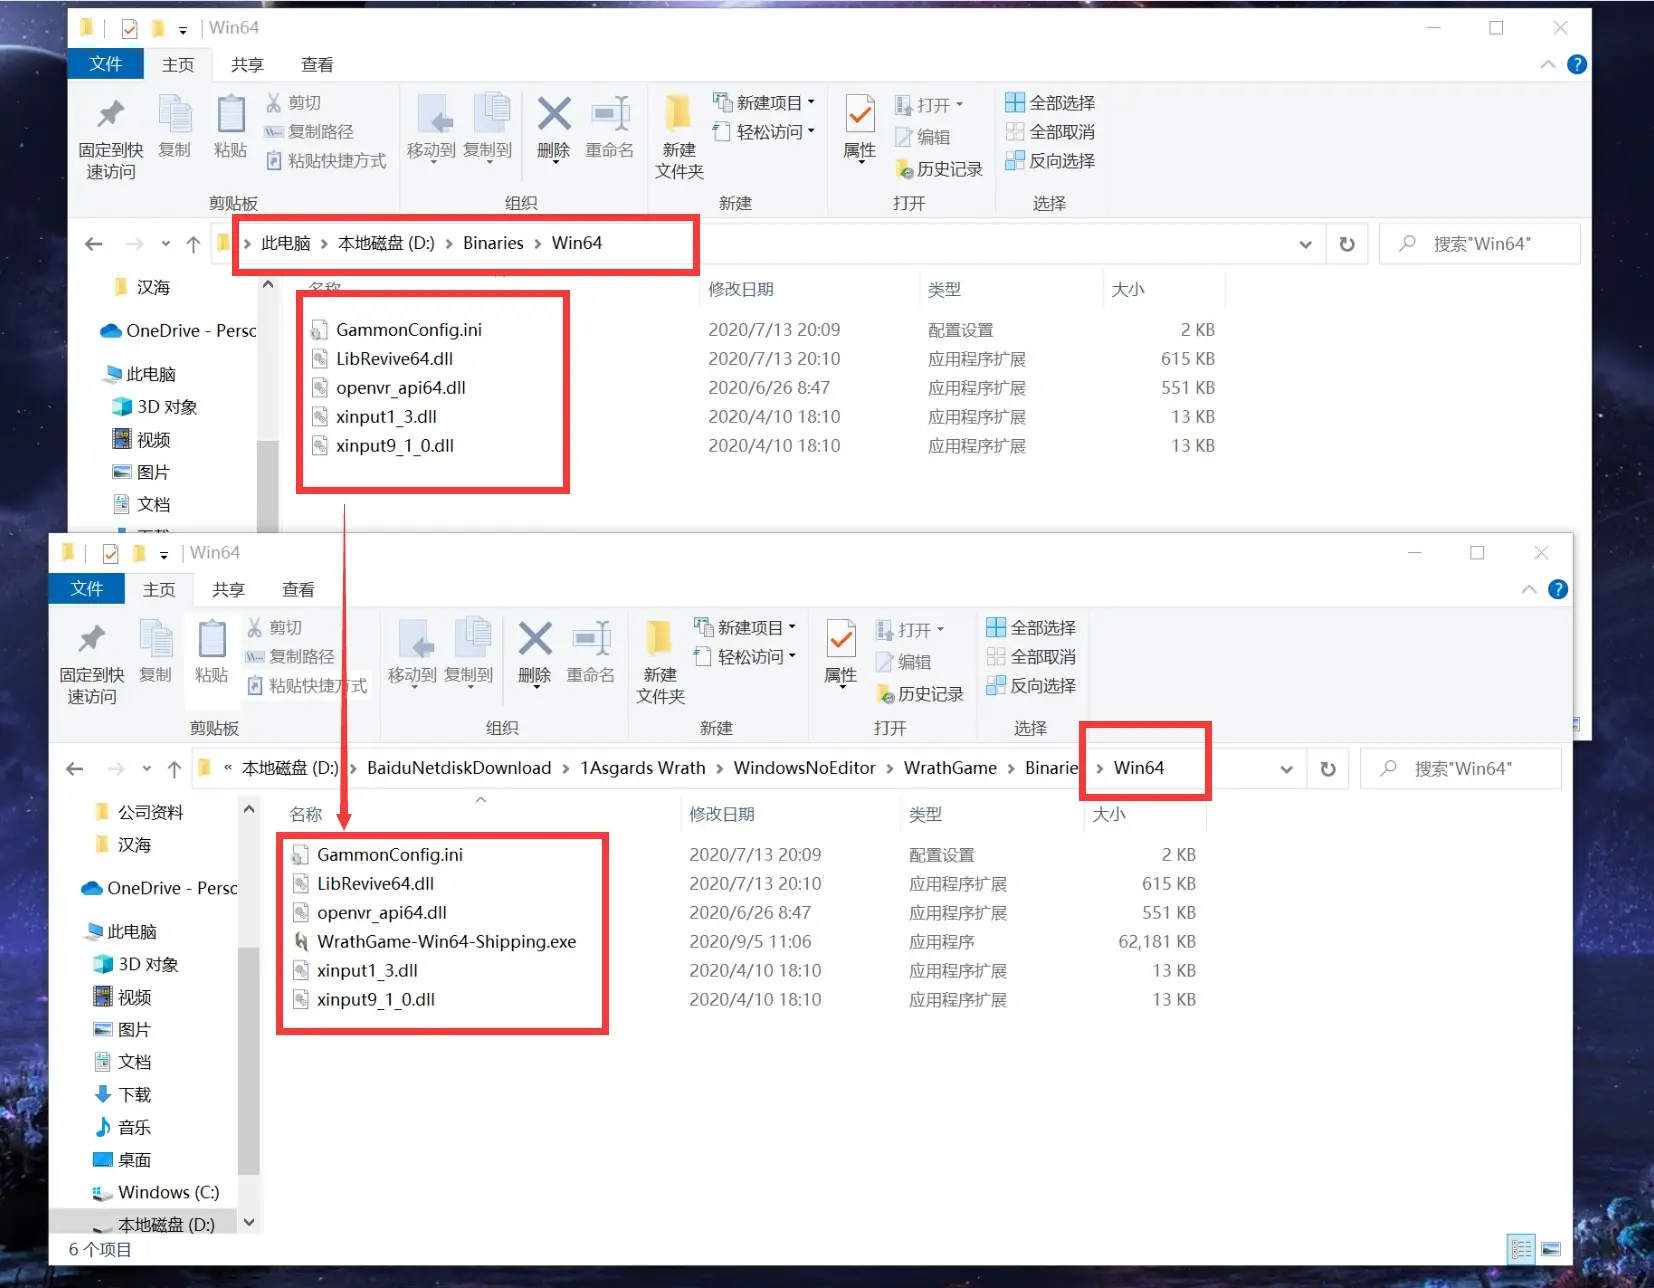The height and width of the screenshot is (1288, 1654).
Task: Switch to large icons view in the status bar
Action: 1551,1249
